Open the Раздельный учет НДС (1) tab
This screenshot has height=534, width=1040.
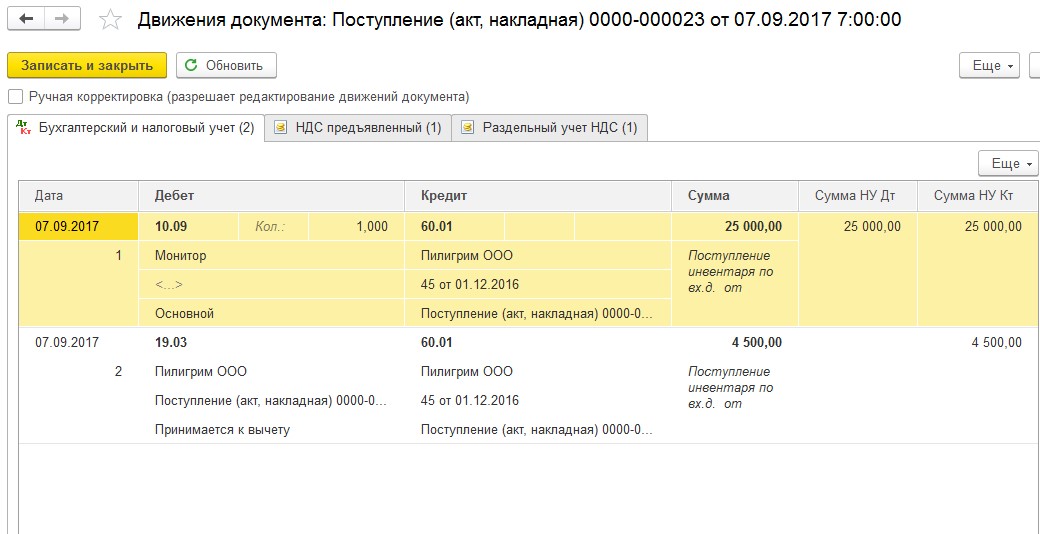click(559, 128)
